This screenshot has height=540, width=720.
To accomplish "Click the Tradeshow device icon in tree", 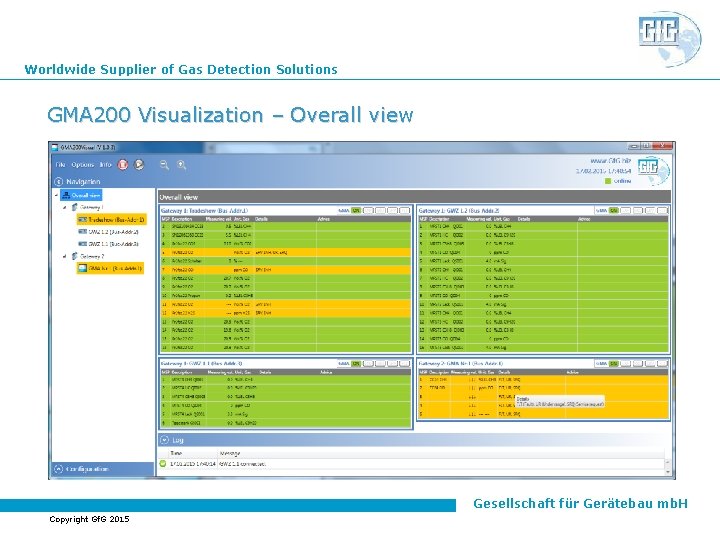I will click(x=83, y=219).
